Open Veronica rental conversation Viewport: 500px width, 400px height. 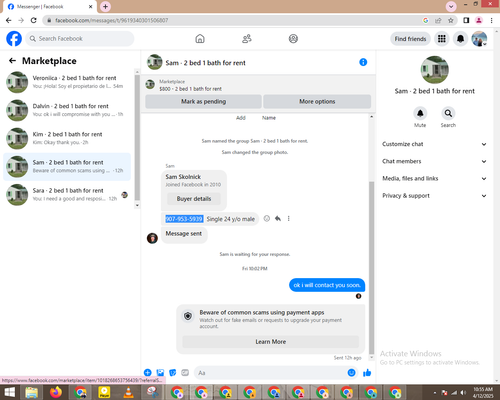(x=67, y=82)
